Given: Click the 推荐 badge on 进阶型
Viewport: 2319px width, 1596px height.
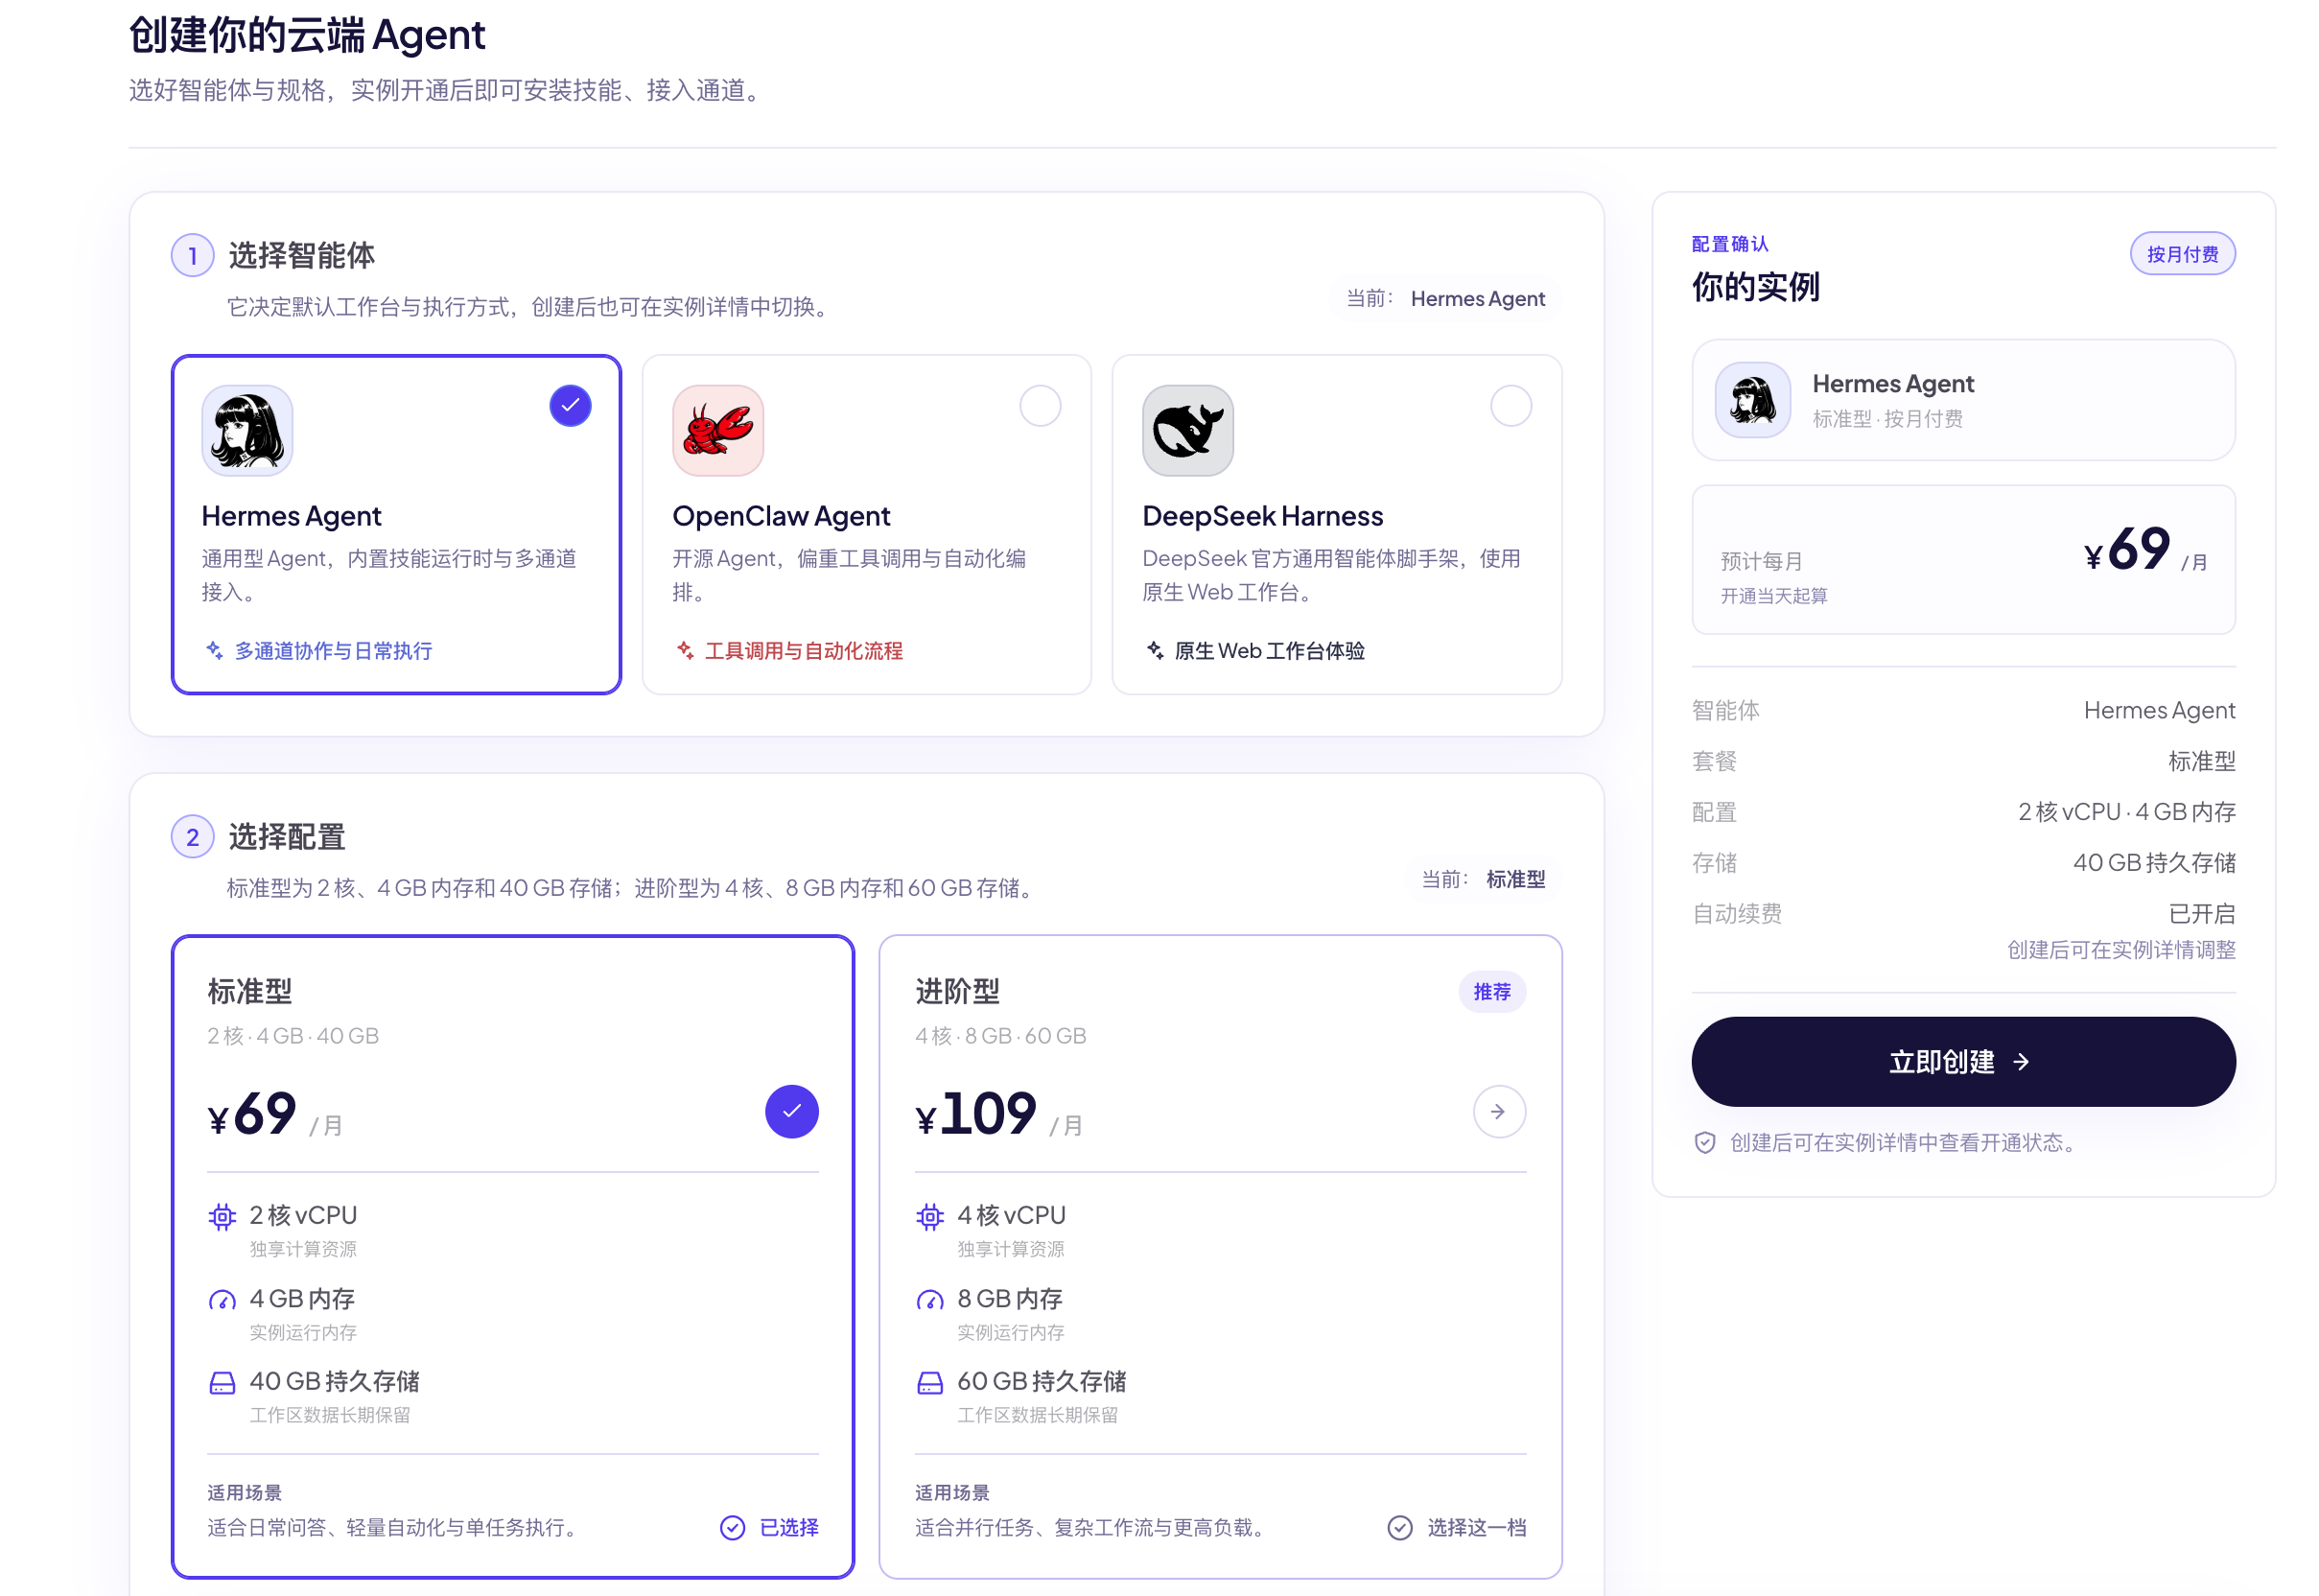Looking at the screenshot, I should pyautogui.click(x=1492, y=992).
